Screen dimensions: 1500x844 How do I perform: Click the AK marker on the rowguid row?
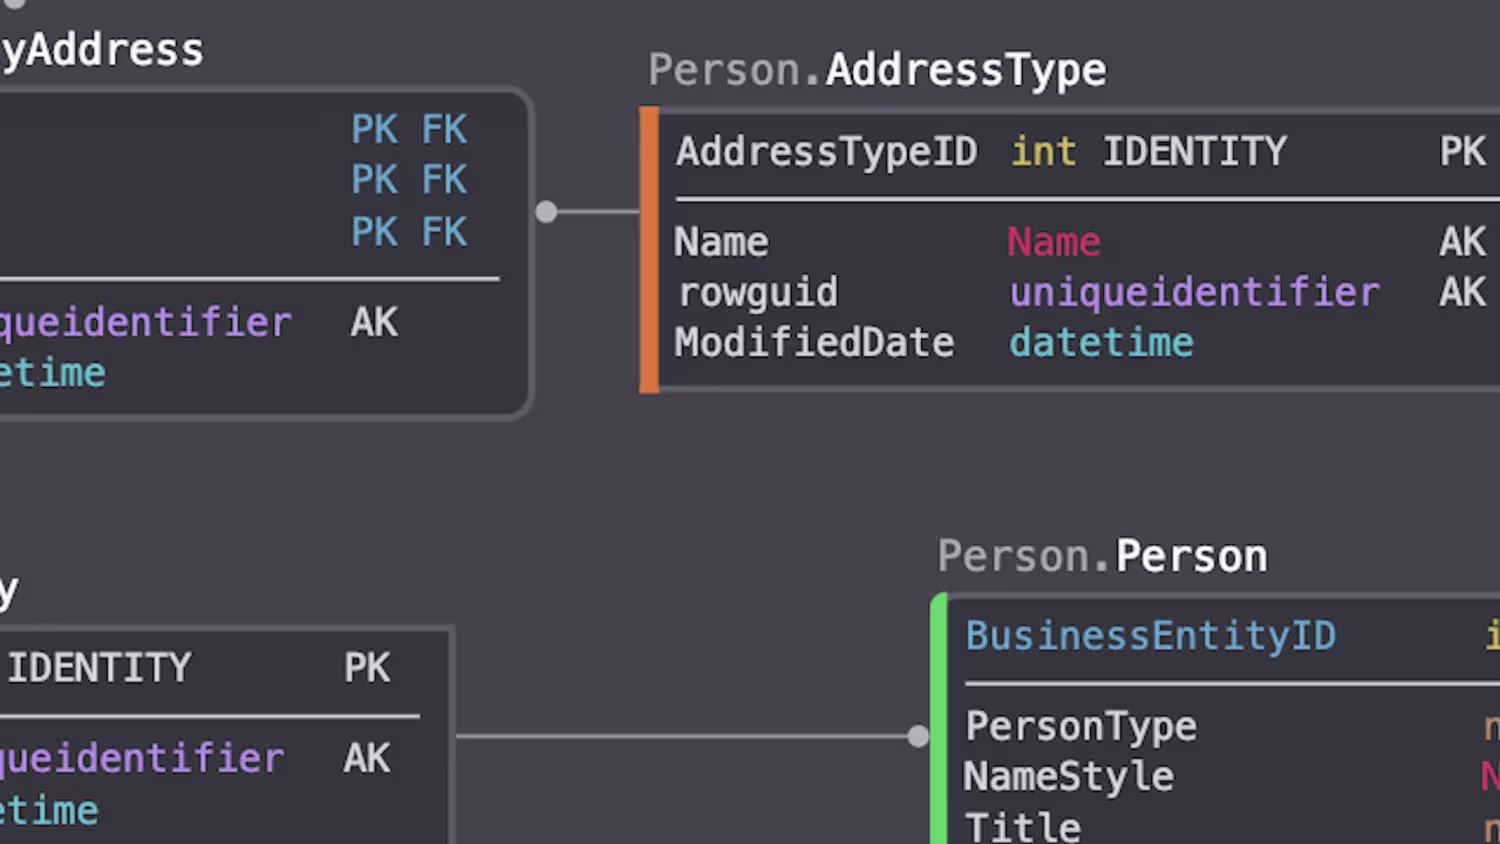[1462, 293]
